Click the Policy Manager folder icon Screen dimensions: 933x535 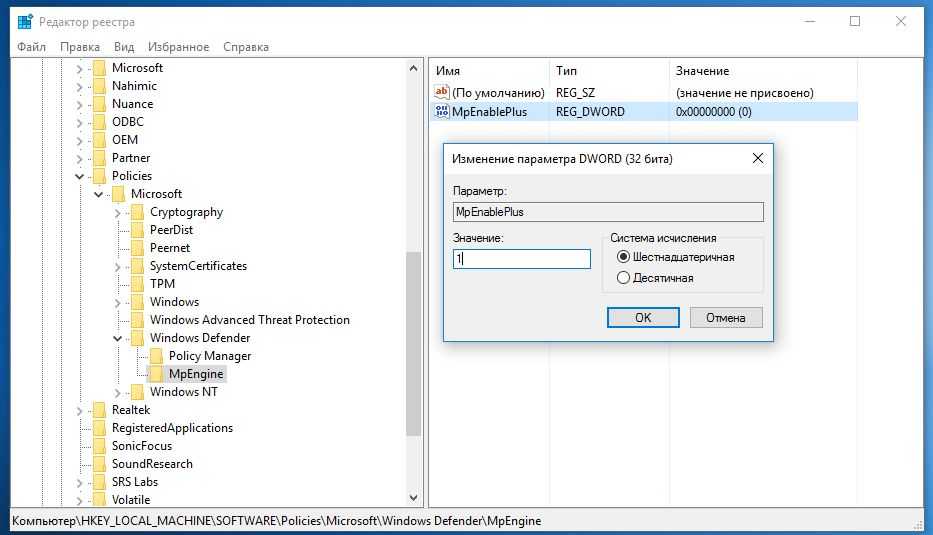(156, 356)
